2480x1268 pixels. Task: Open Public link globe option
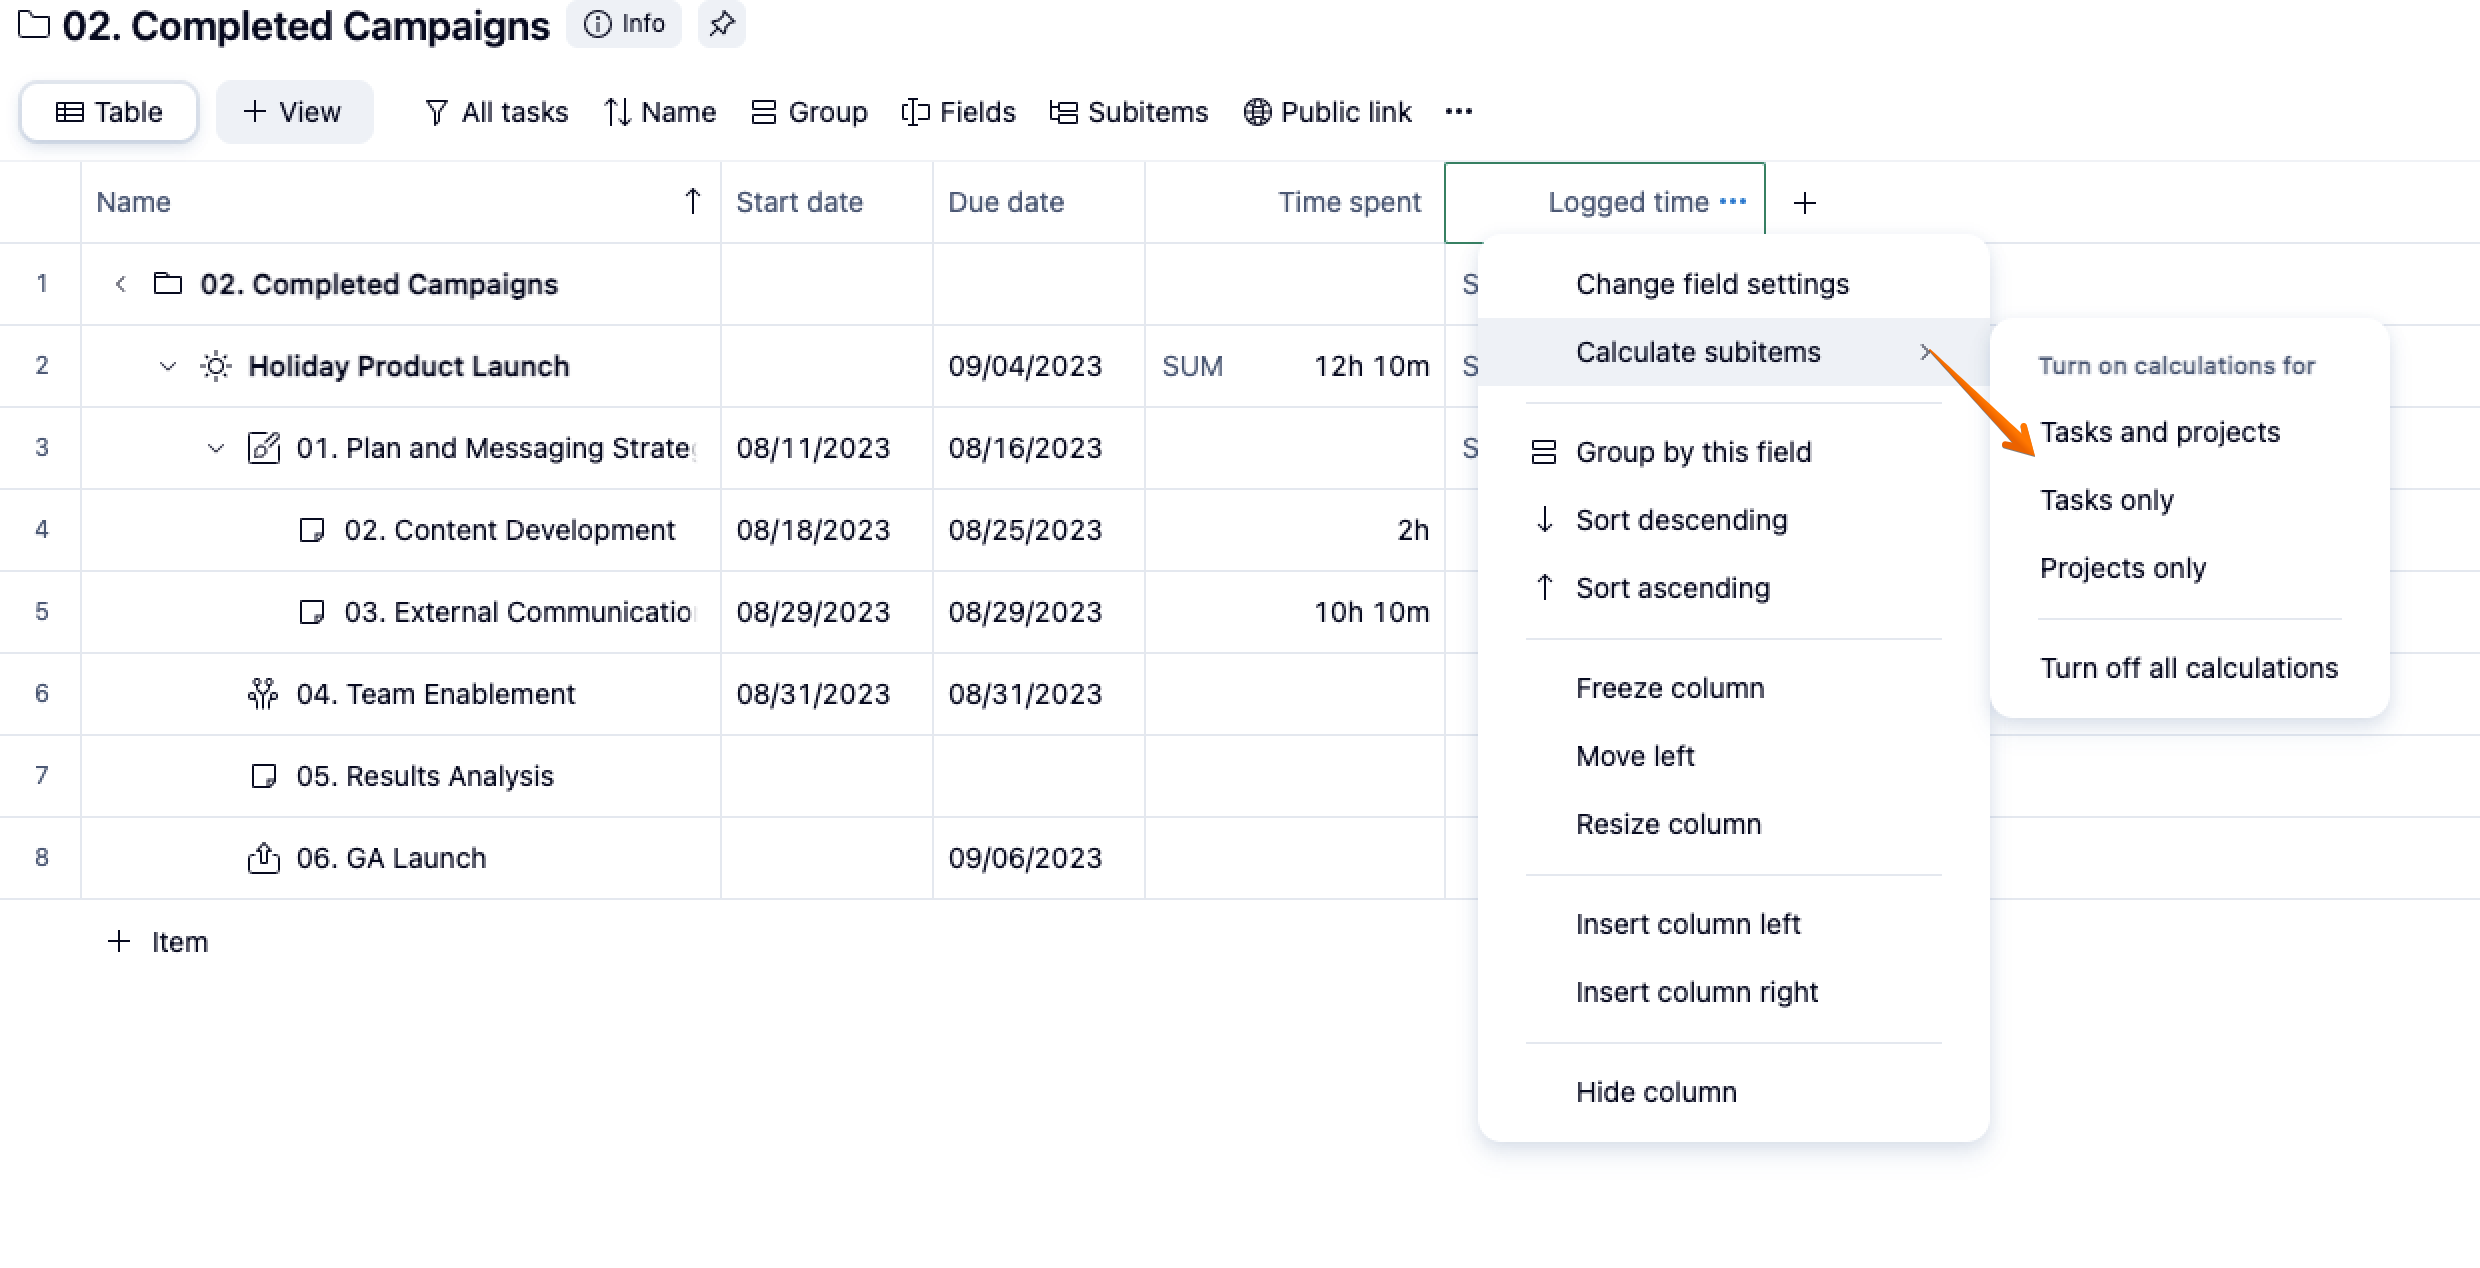click(1327, 112)
